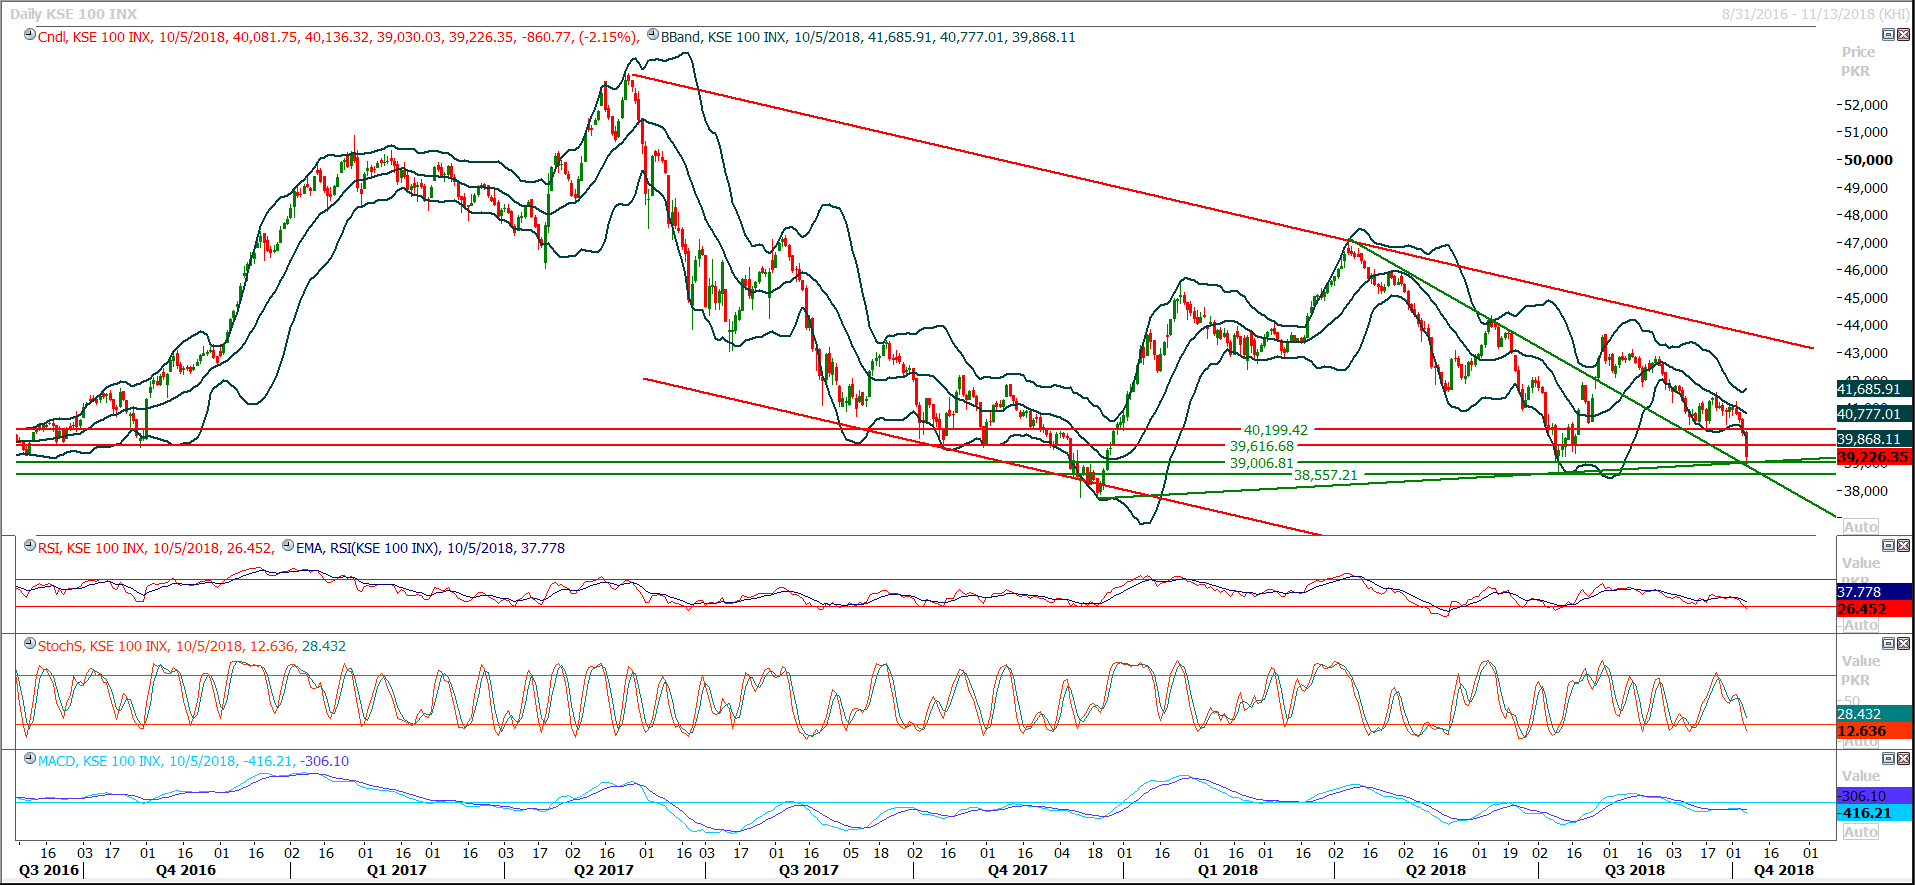
Task: Click the RSI series legend icon
Action: [x=30, y=546]
